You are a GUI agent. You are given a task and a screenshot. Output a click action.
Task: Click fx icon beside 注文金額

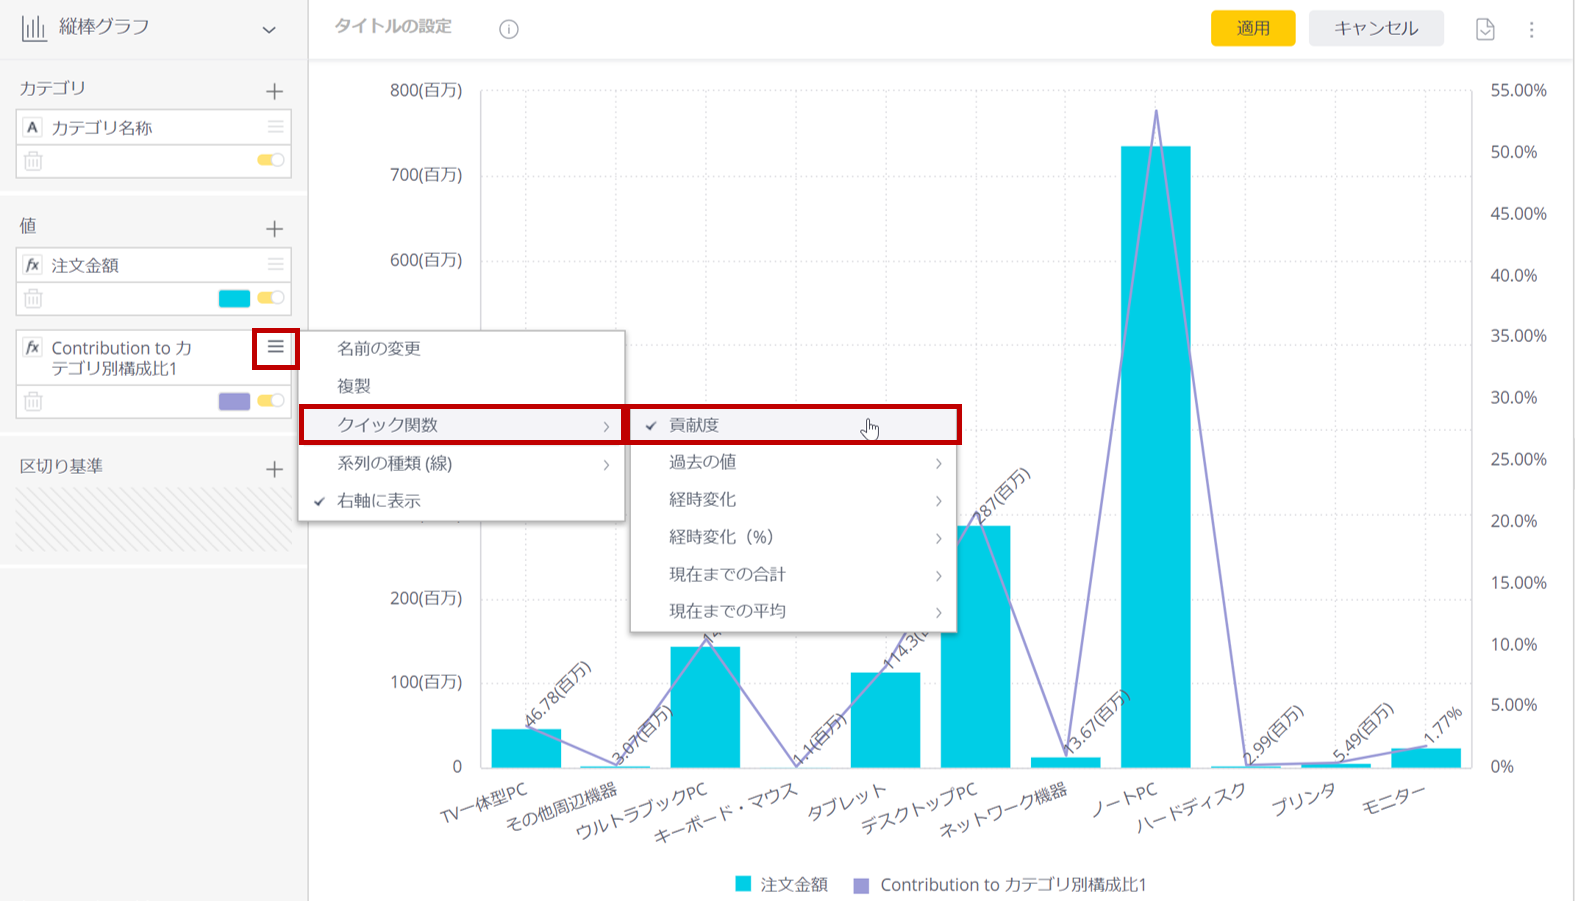(x=33, y=265)
